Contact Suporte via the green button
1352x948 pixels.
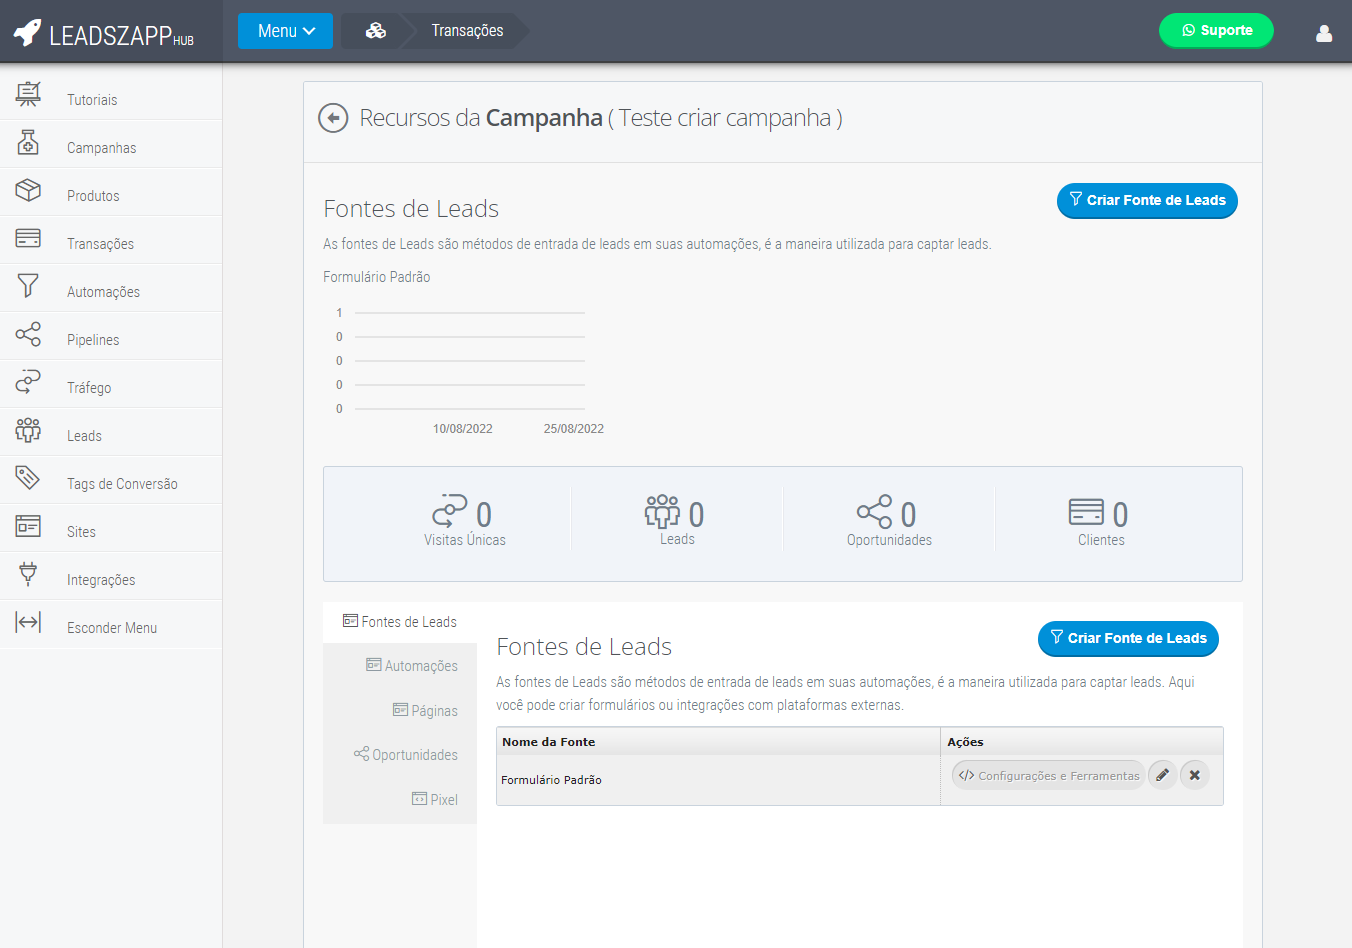click(1215, 30)
